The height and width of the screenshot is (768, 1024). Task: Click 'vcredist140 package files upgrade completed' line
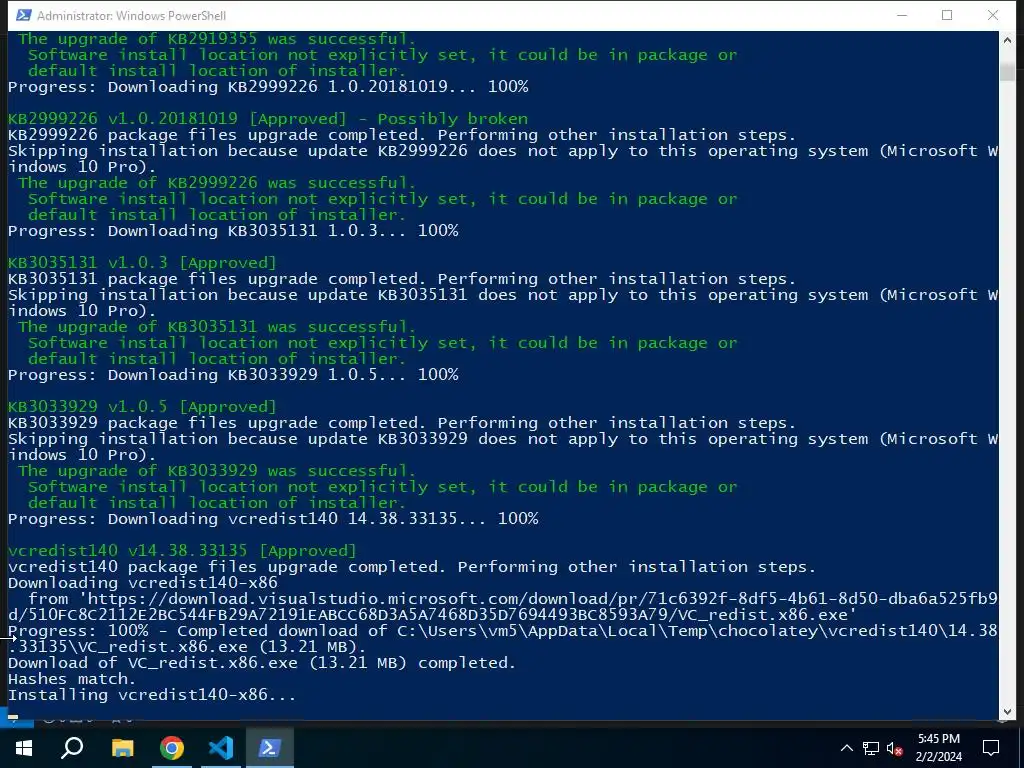(x=412, y=567)
